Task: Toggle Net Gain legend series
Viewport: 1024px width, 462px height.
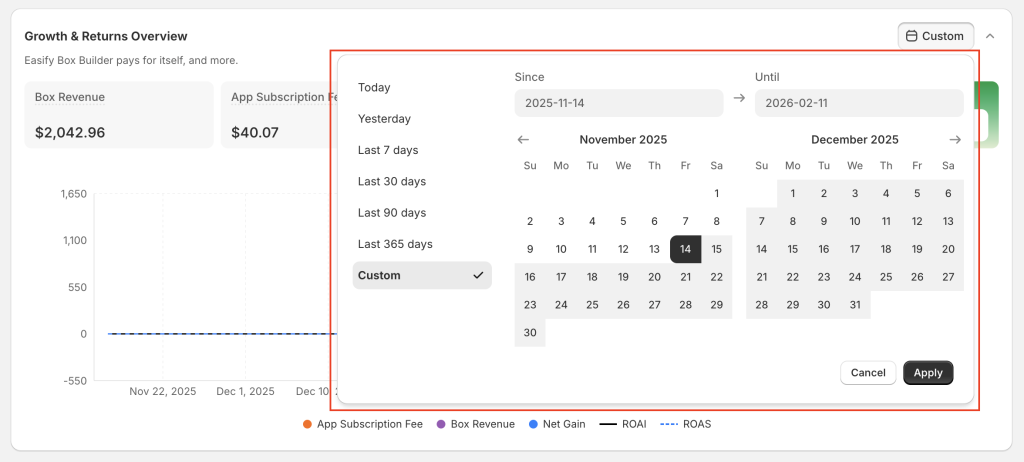Action: (x=559, y=424)
